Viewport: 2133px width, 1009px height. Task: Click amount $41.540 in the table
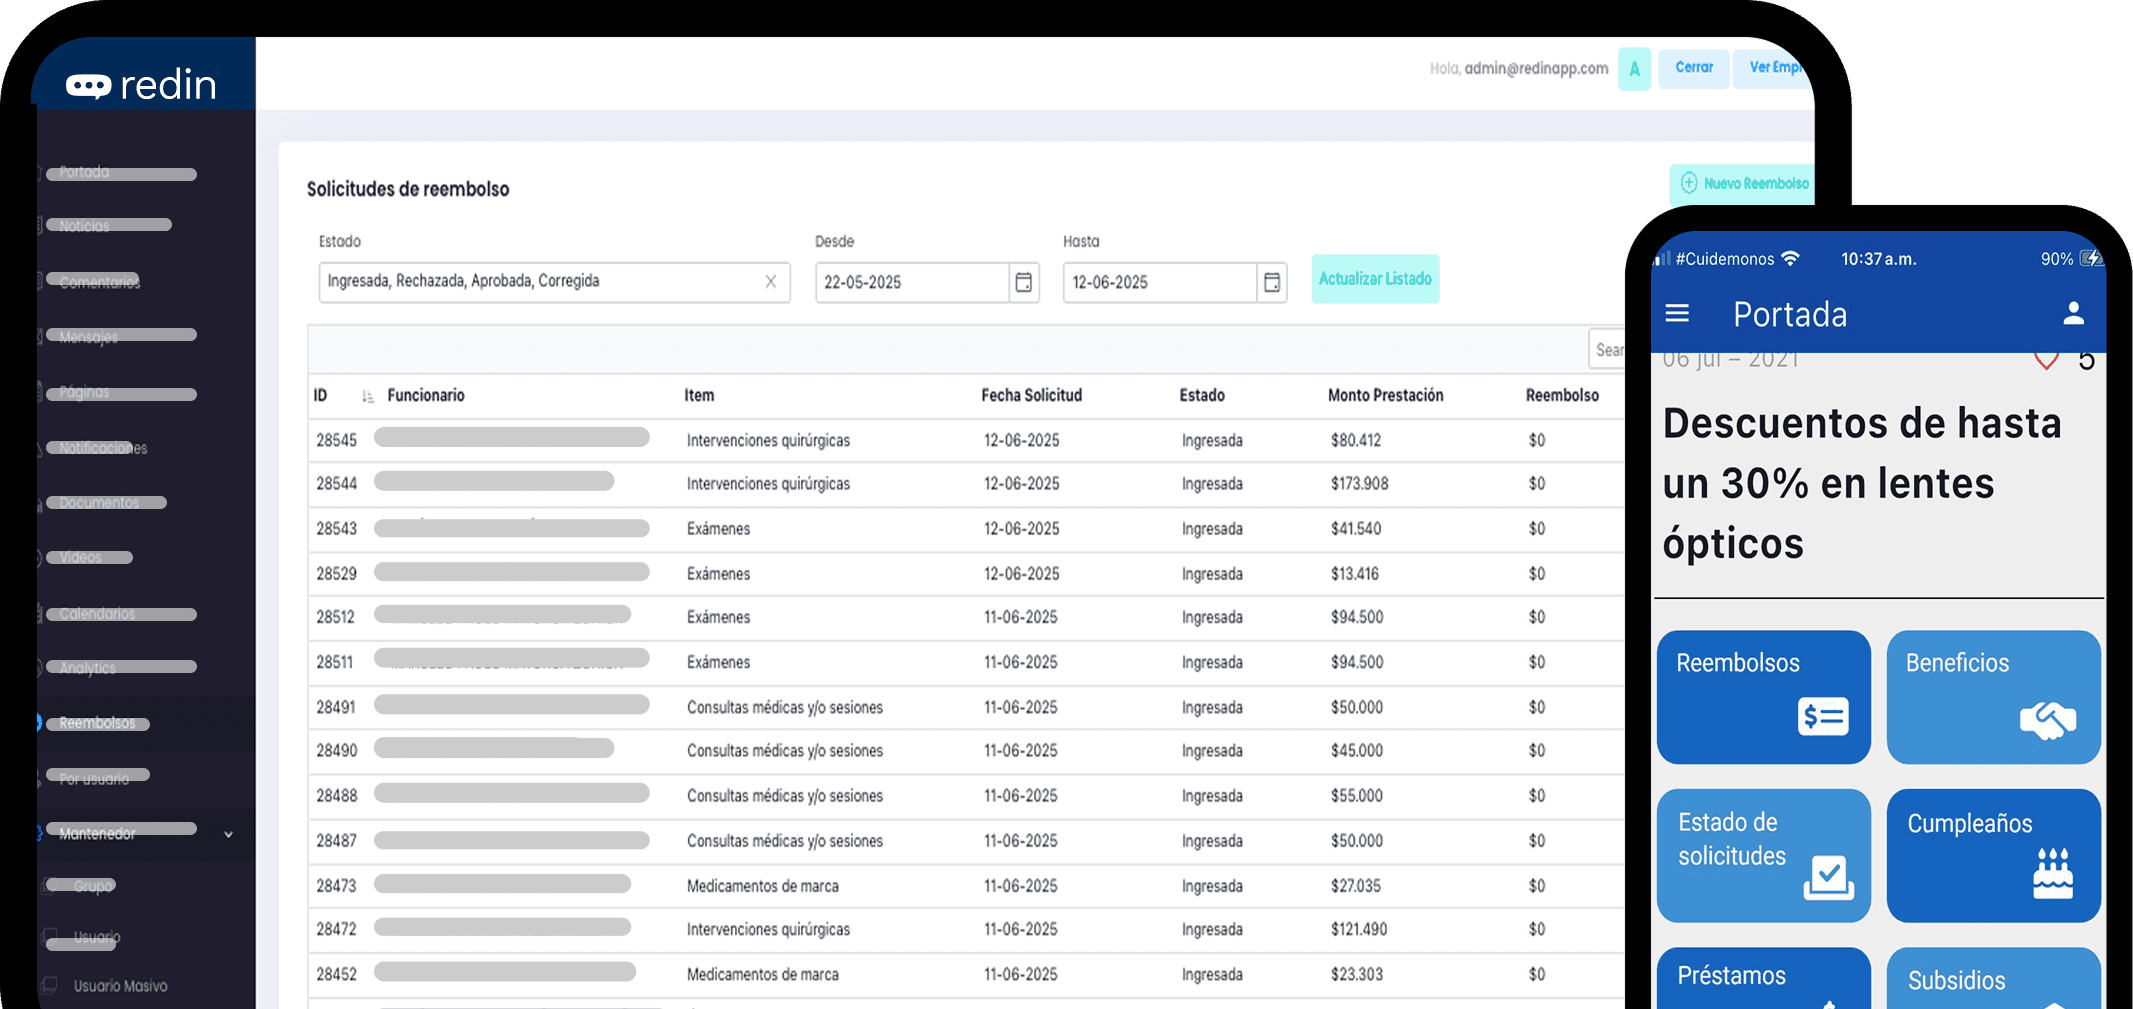point(1356,529)
